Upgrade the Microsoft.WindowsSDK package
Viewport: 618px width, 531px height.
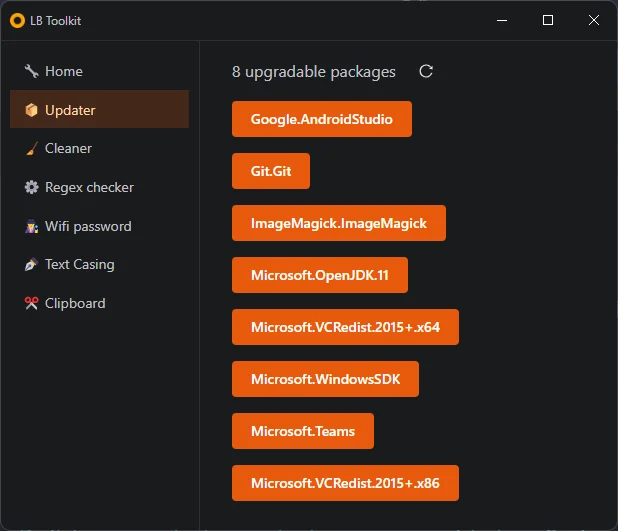point(325,379)
